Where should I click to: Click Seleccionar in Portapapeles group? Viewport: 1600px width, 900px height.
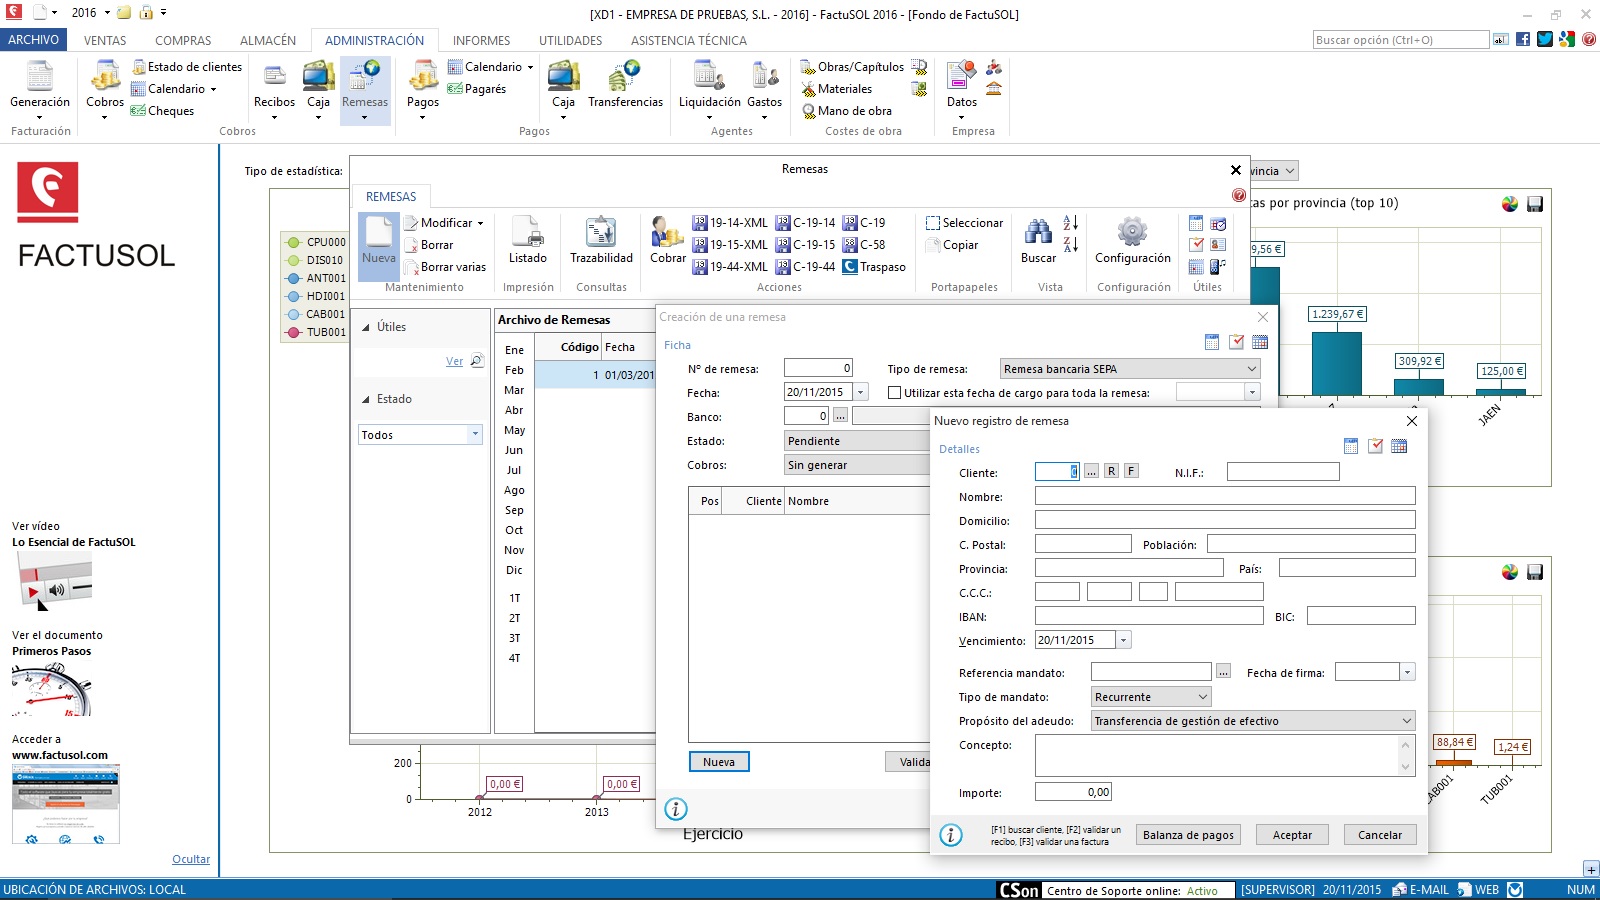pos(964,223)
